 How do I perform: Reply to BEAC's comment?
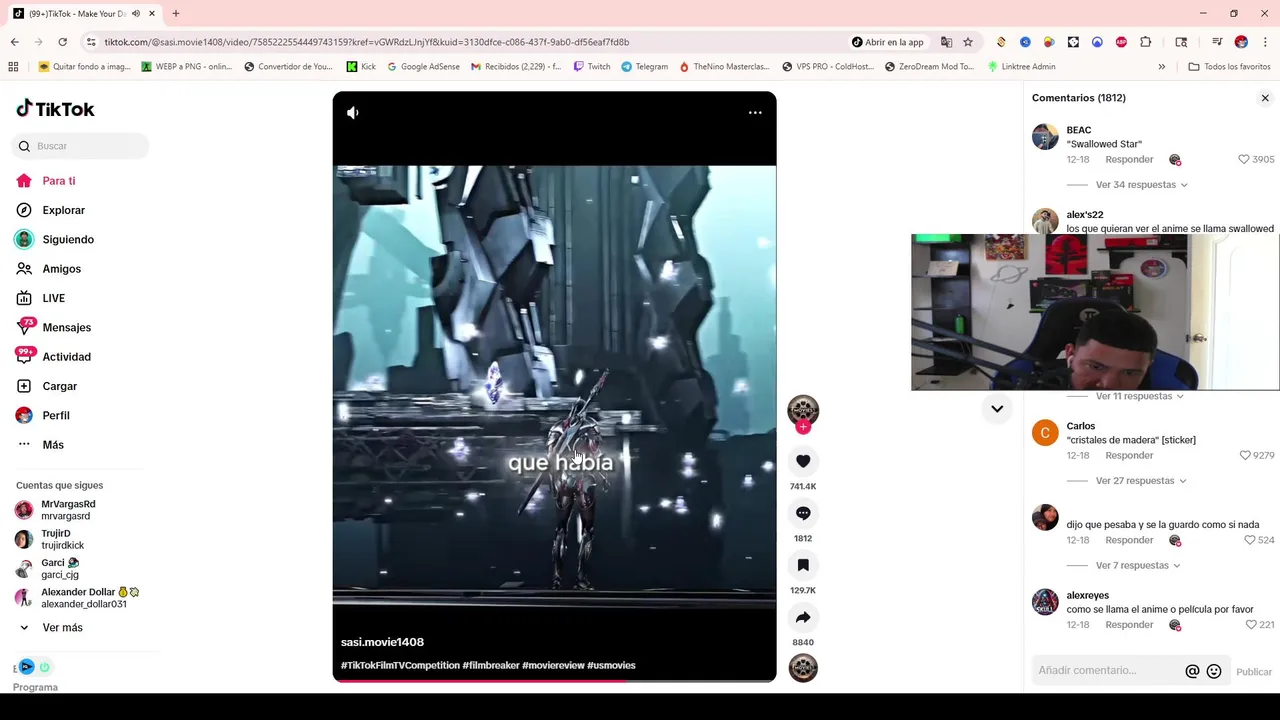[x=1129, y=160]
